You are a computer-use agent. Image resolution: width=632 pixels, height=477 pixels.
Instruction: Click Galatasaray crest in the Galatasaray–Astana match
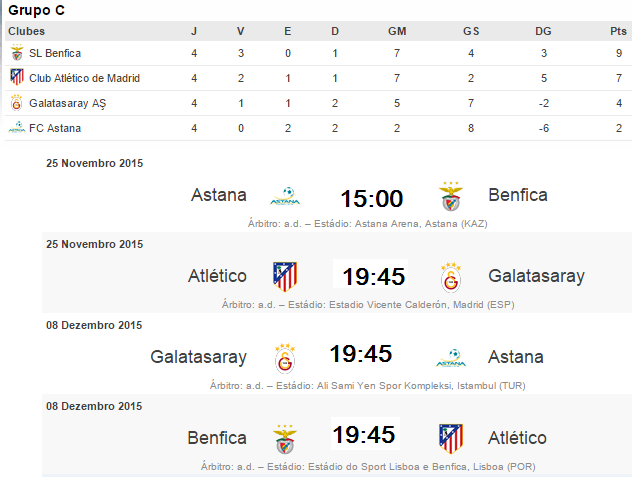coord(286,357)
